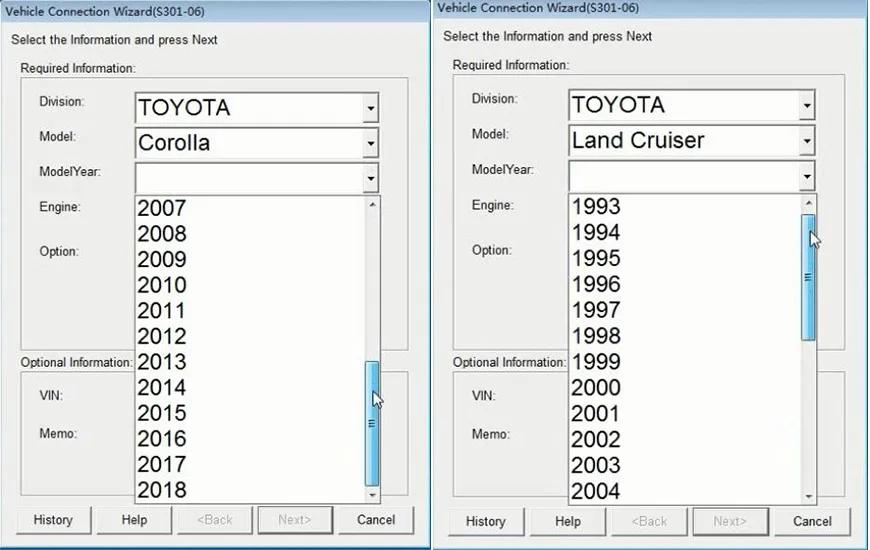
Task: Choose 1998 from the Land Cruiser year list
Action: [685, 336]
